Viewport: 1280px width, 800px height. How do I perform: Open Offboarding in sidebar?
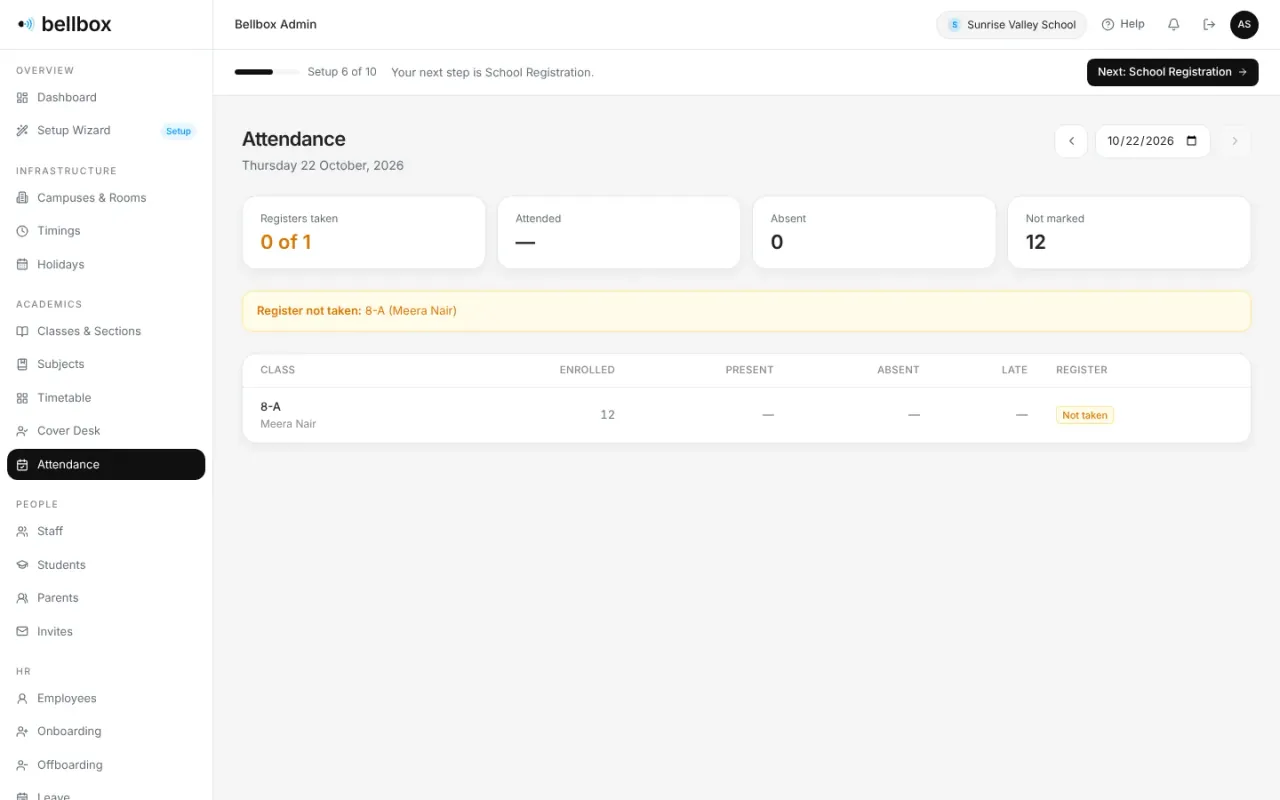point(106,765)
